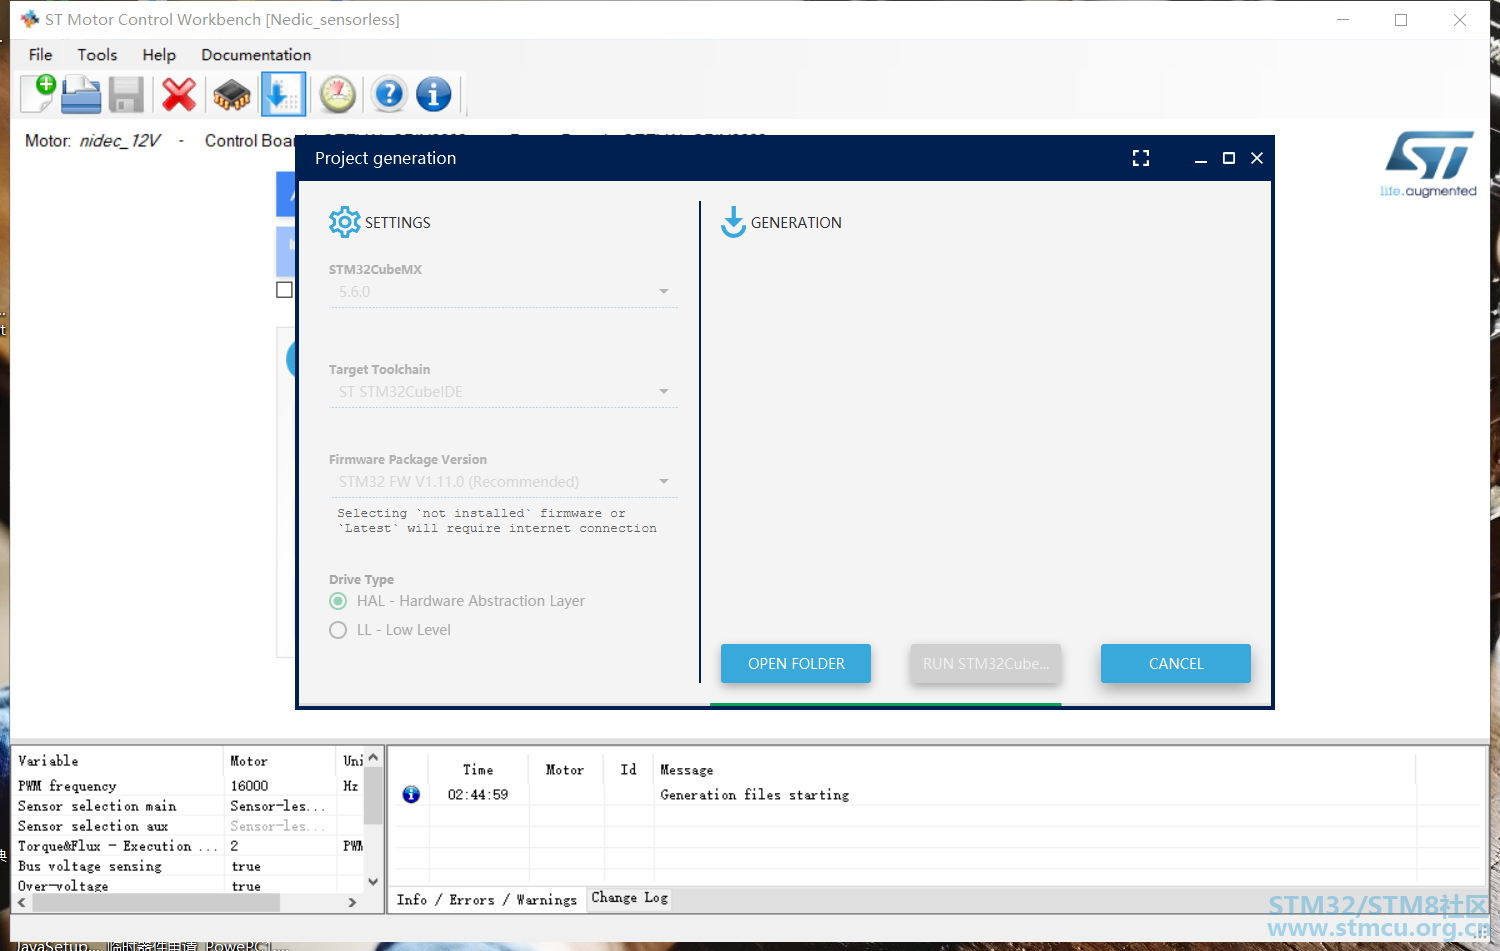The height and width of the screenshot is (951, 1500).
Task: Click the Time column header in log
Action: pyautogui.click(x=478, y=770)
